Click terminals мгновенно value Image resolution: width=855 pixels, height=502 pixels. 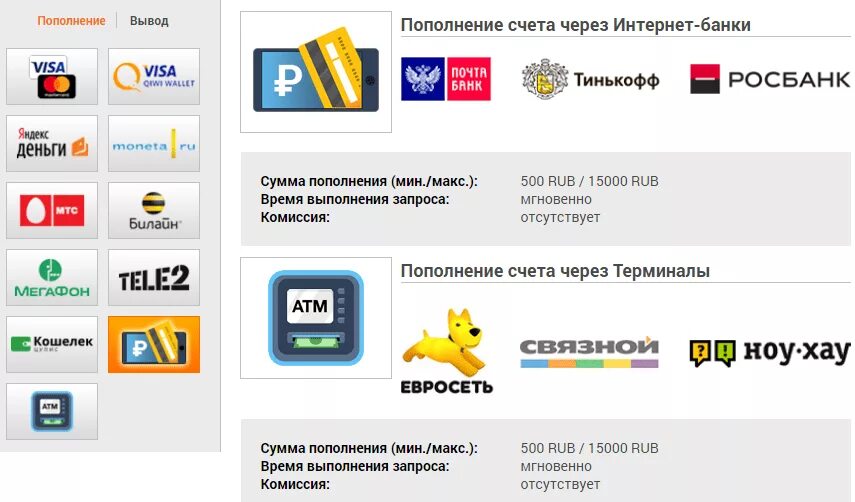click(x=556, y=466)
